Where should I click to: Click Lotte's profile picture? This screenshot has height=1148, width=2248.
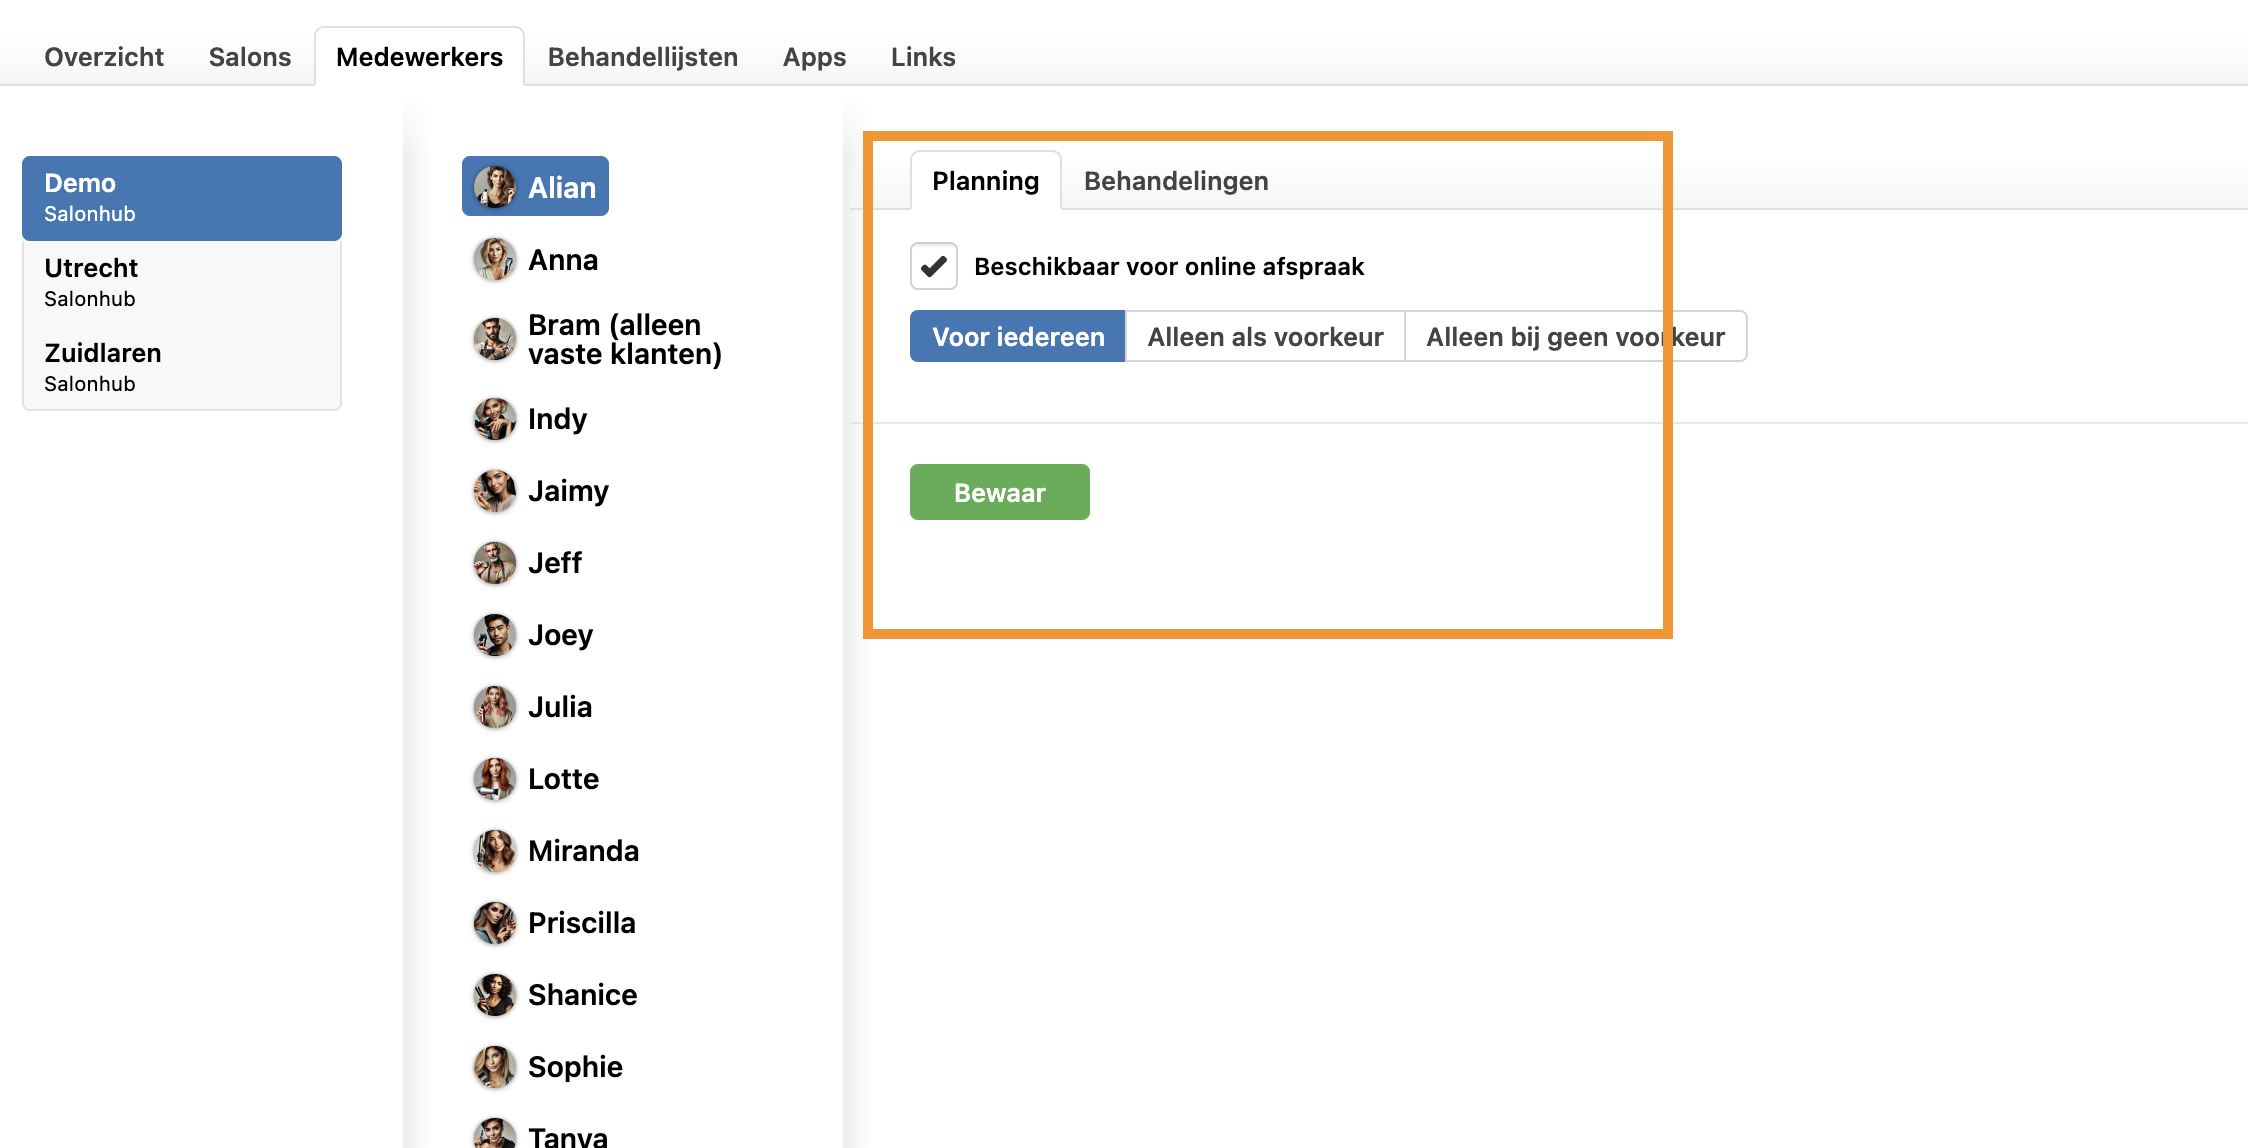coord(494,779)
